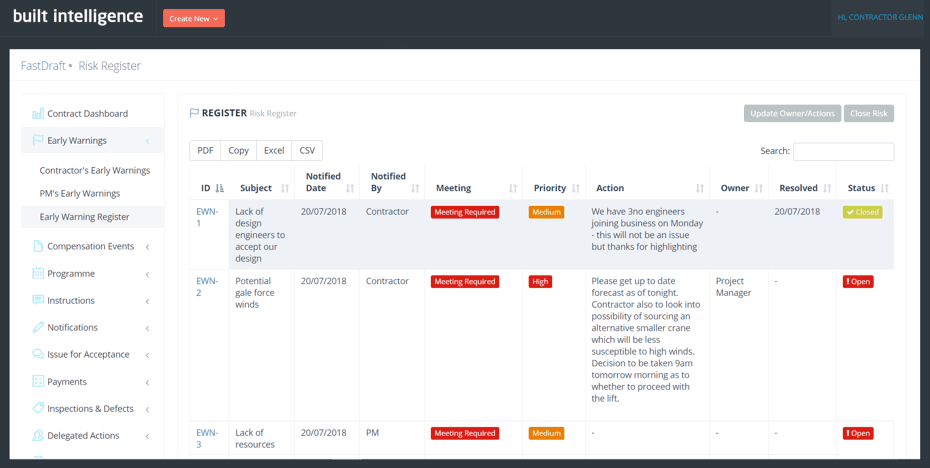Click the Notifications pencil icon
930x468 pixels.
click(x=38, y=327)
